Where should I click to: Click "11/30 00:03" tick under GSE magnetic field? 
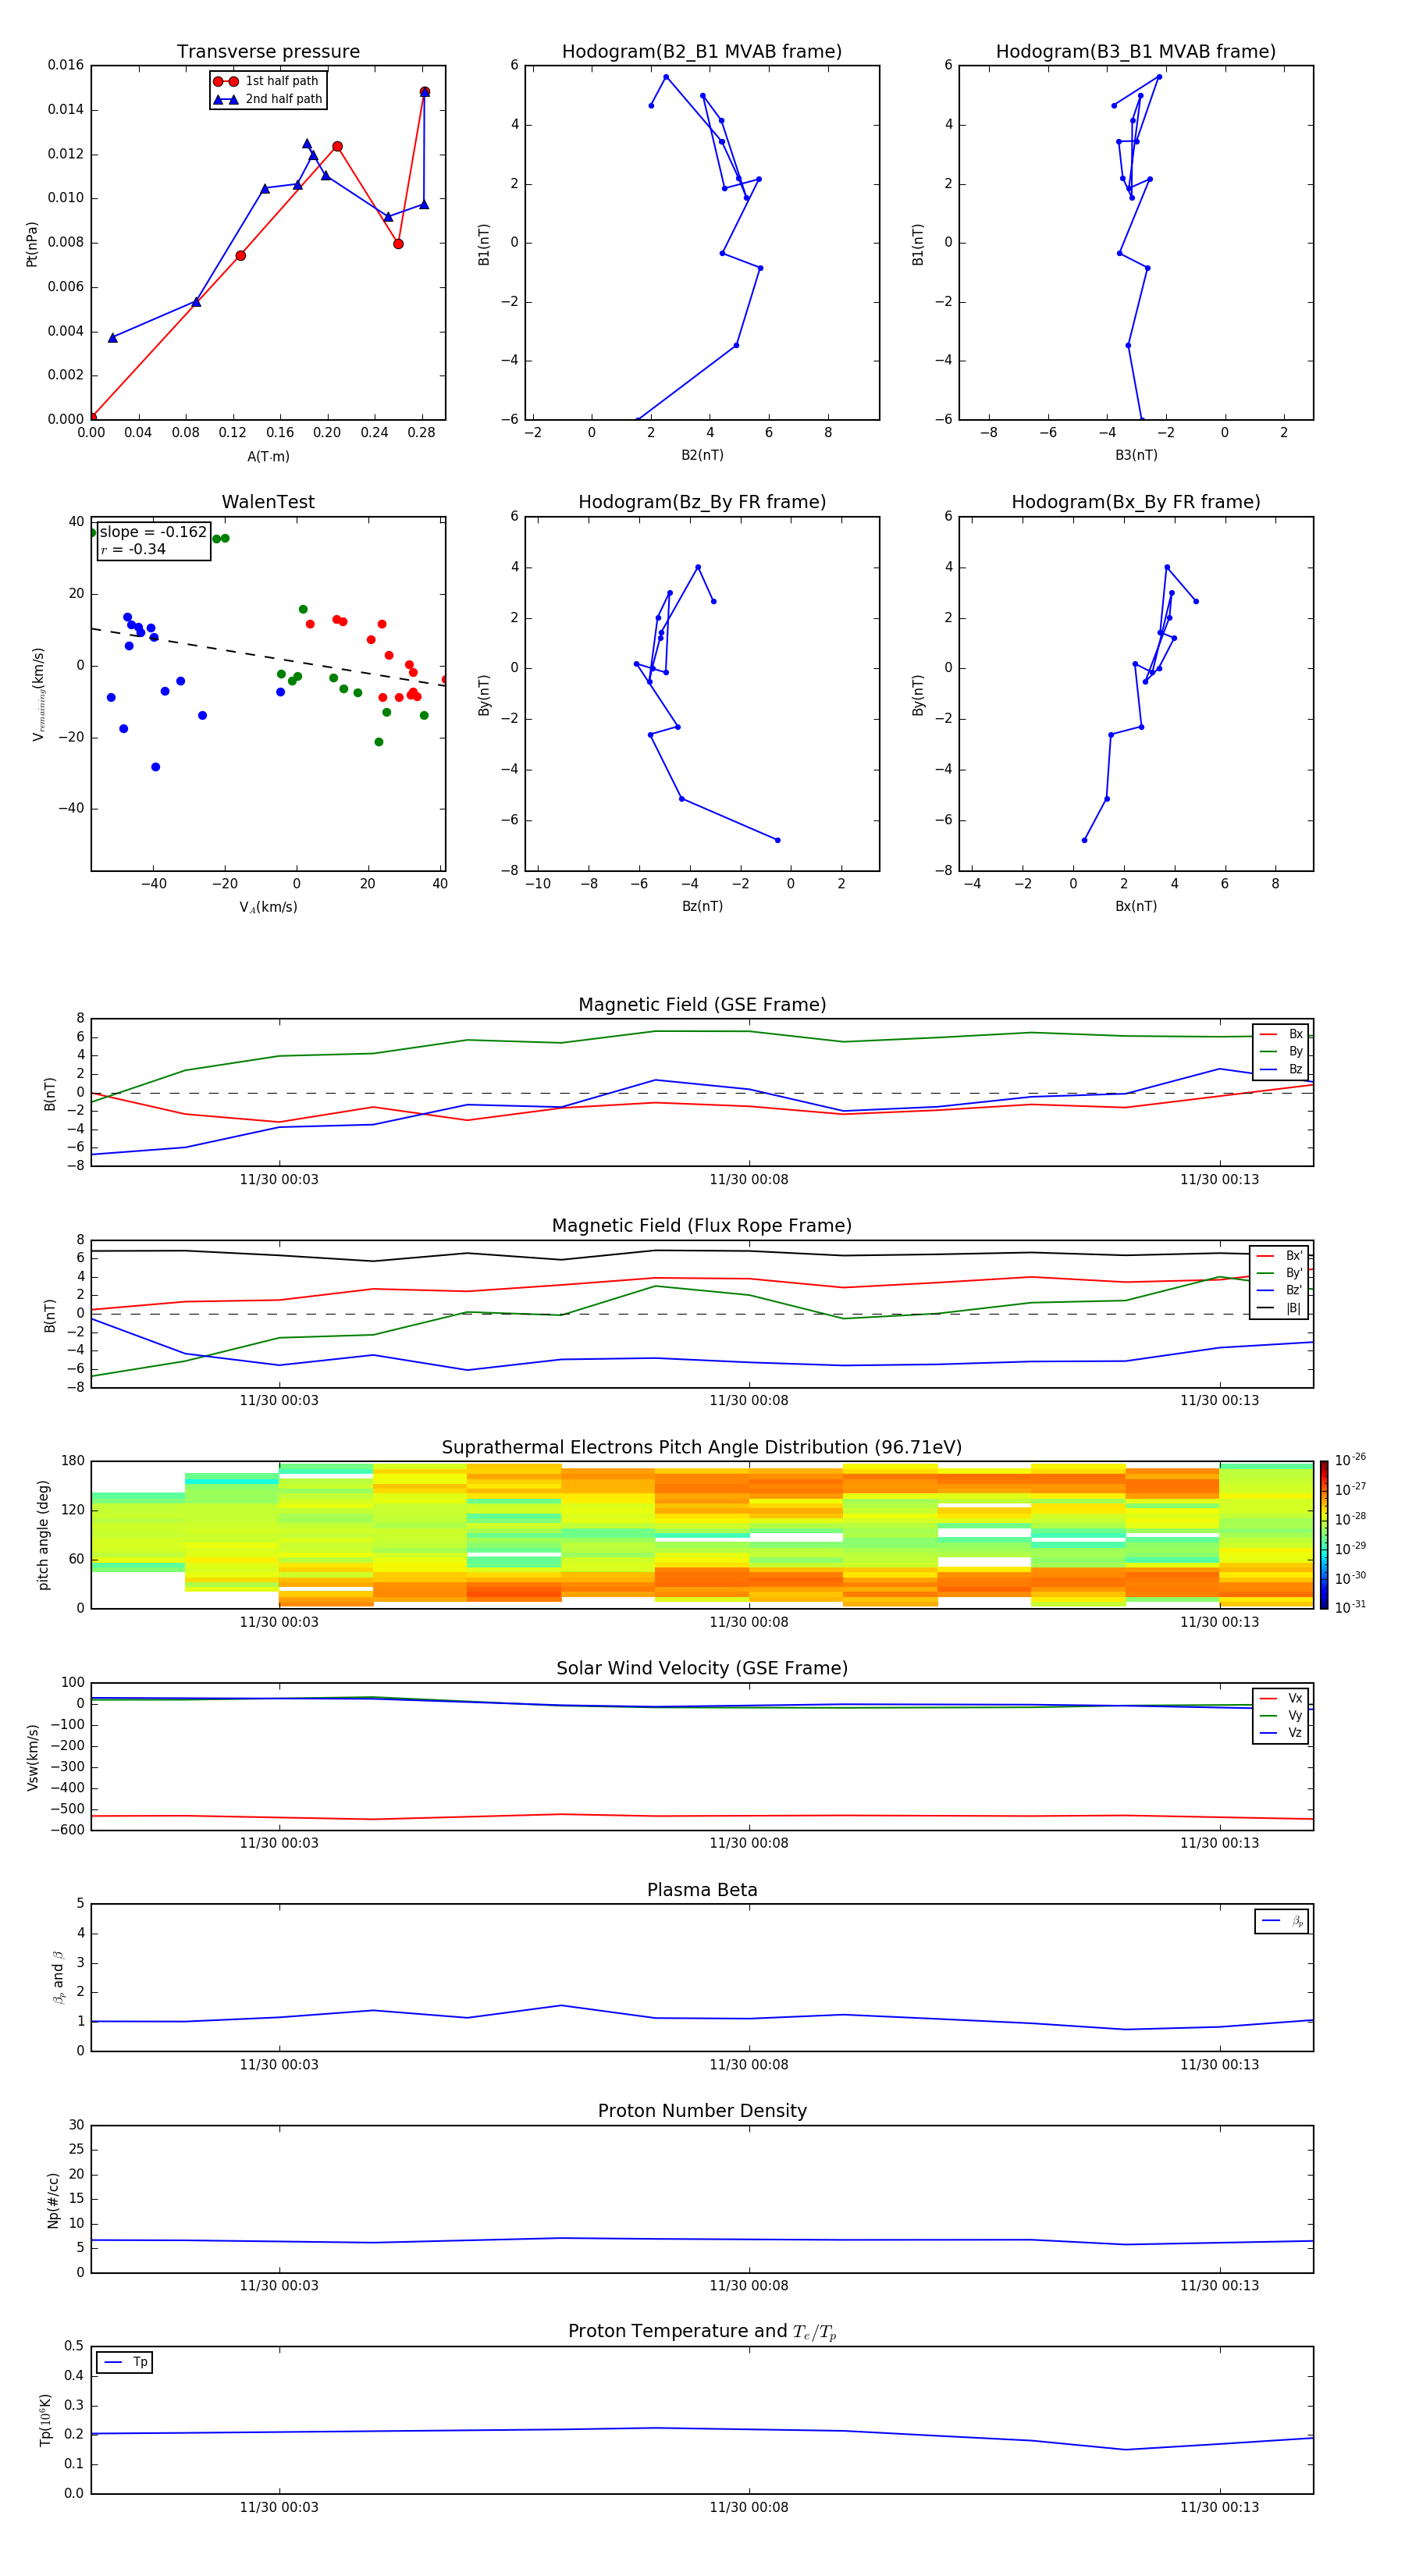(279, 1180)
